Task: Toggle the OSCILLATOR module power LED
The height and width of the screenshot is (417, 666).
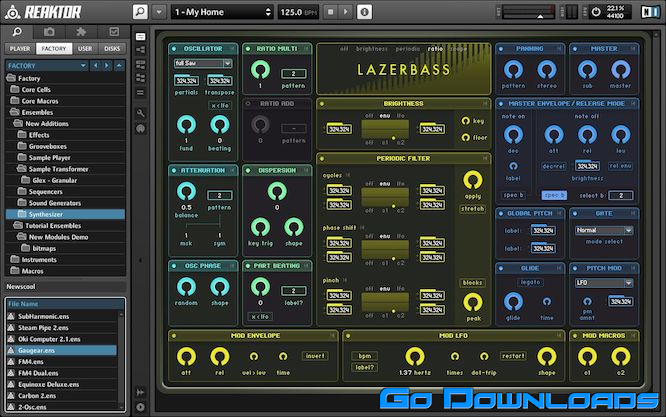Action: point(174,49)
